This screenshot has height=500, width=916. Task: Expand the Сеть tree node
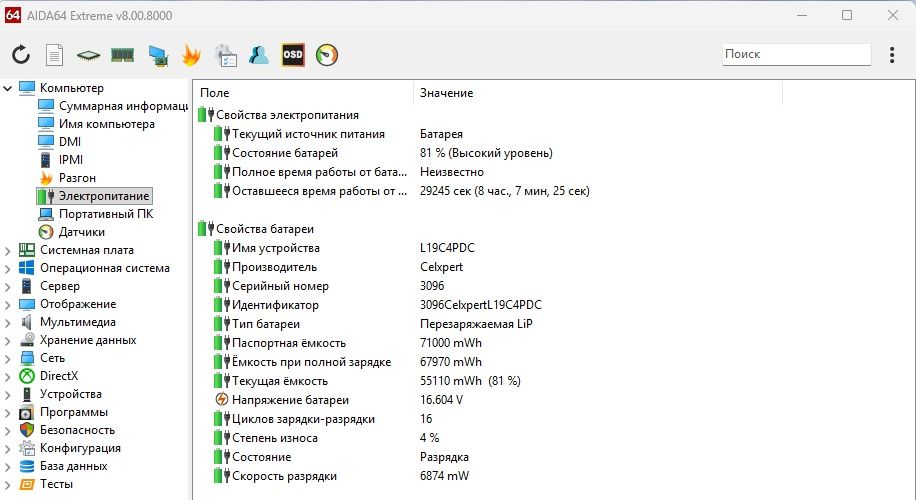(8, 359)
